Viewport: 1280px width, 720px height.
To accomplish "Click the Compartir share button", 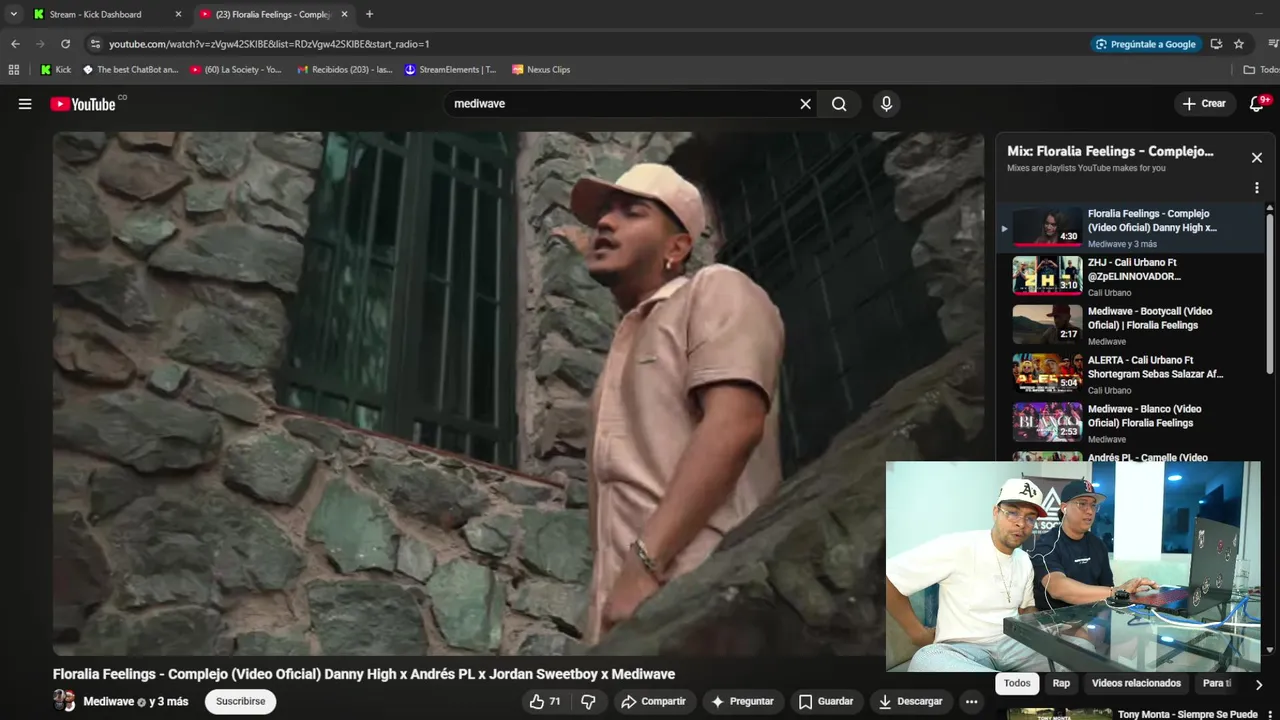I will click(653, 702).
